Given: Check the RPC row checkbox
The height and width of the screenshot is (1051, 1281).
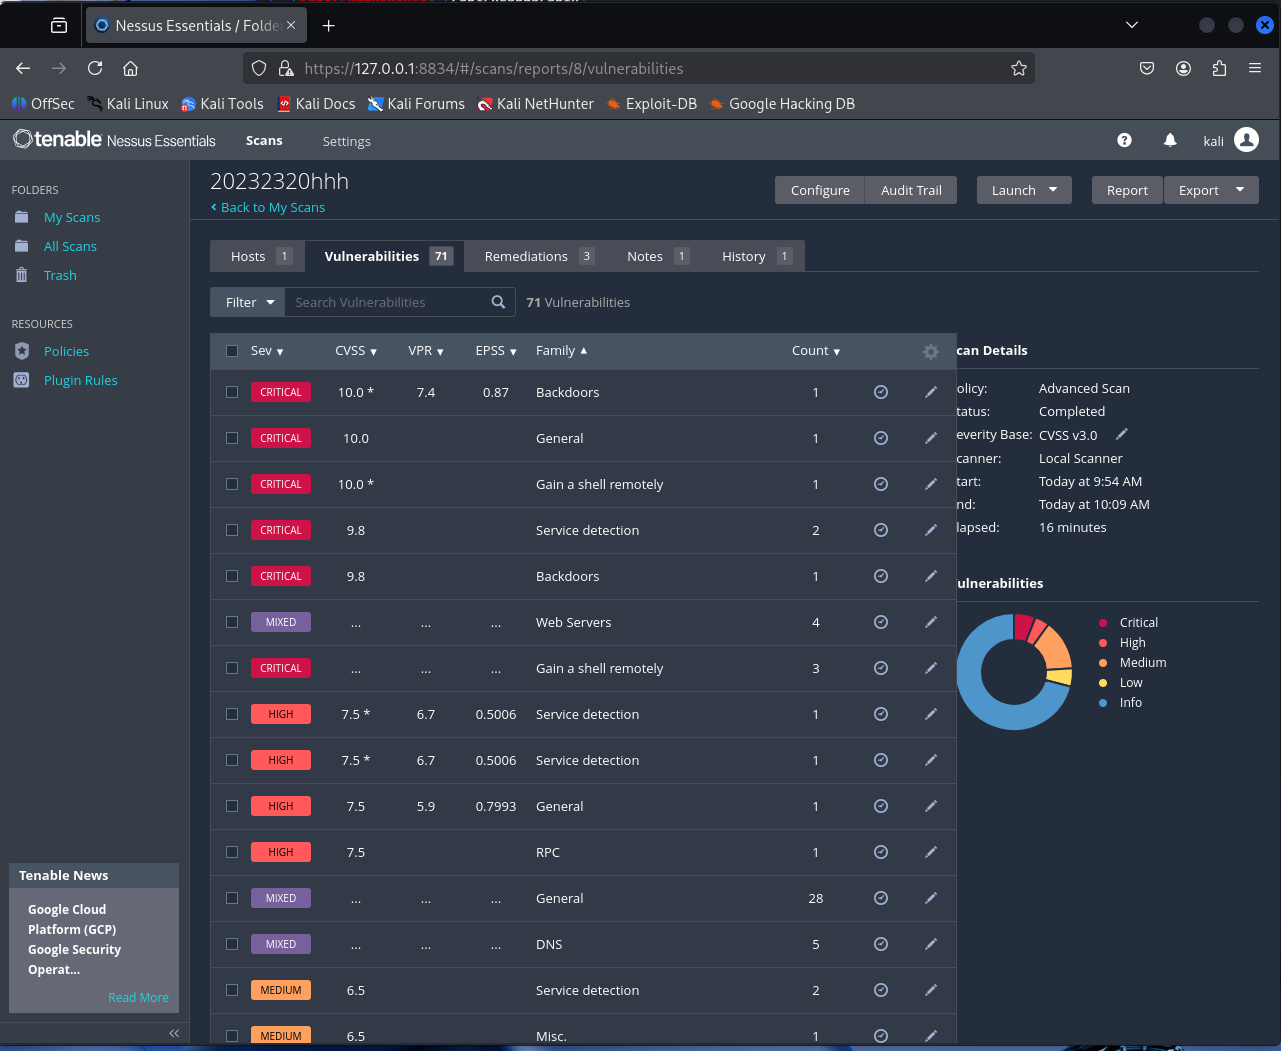Looking at the screenshot, I should [x=232, y=852].
